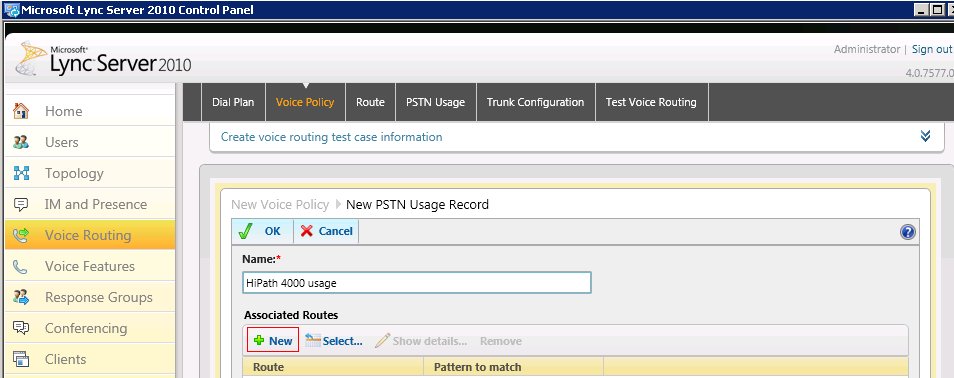Image resolution: width=954 pixels, height=378 pixels.
Task: Open Voice Features section
Action: pos(90,267)
